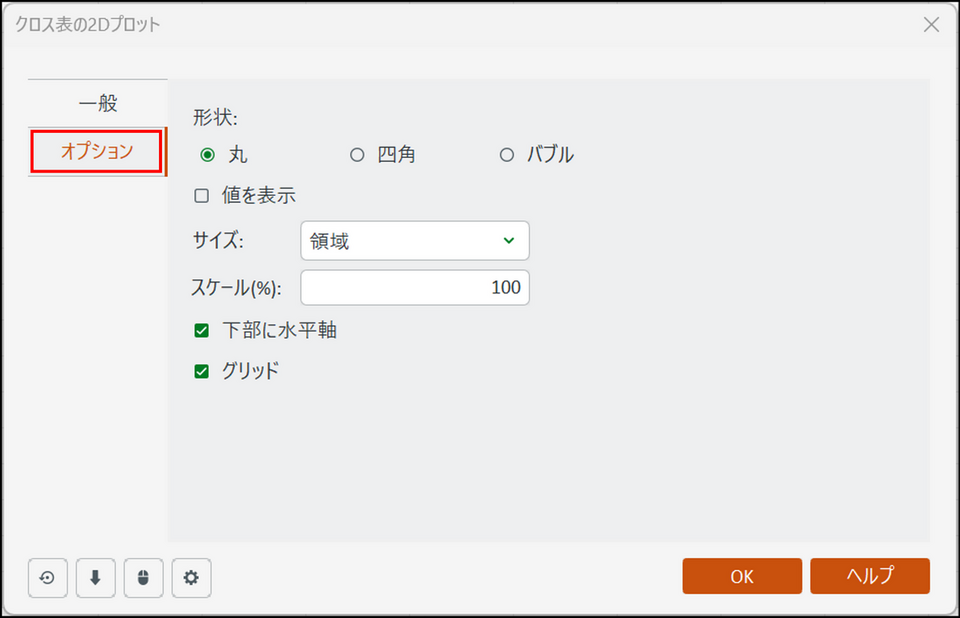
Task: Click the chevron arrow in サイズ combo box
Action: pyautogui.click(x=509, y=241)
